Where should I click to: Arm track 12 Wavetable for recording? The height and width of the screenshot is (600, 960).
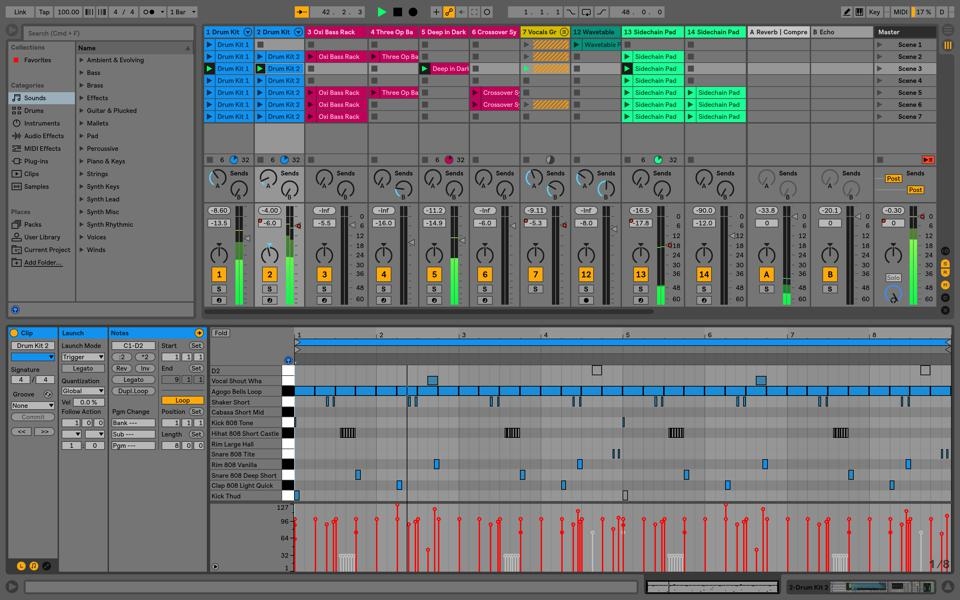point(586,300)
